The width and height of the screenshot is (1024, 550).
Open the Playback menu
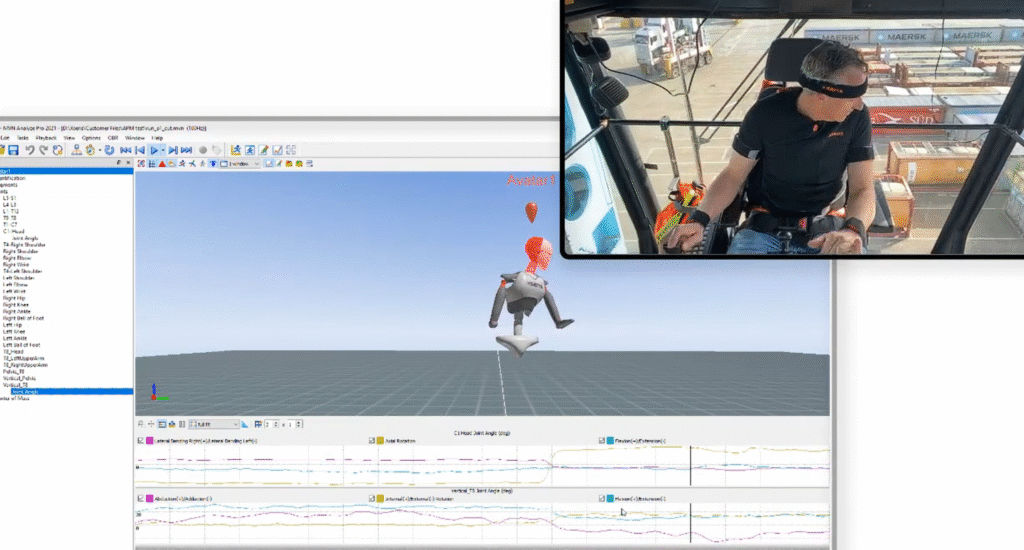pyautogui.click(x=46, y=137)
